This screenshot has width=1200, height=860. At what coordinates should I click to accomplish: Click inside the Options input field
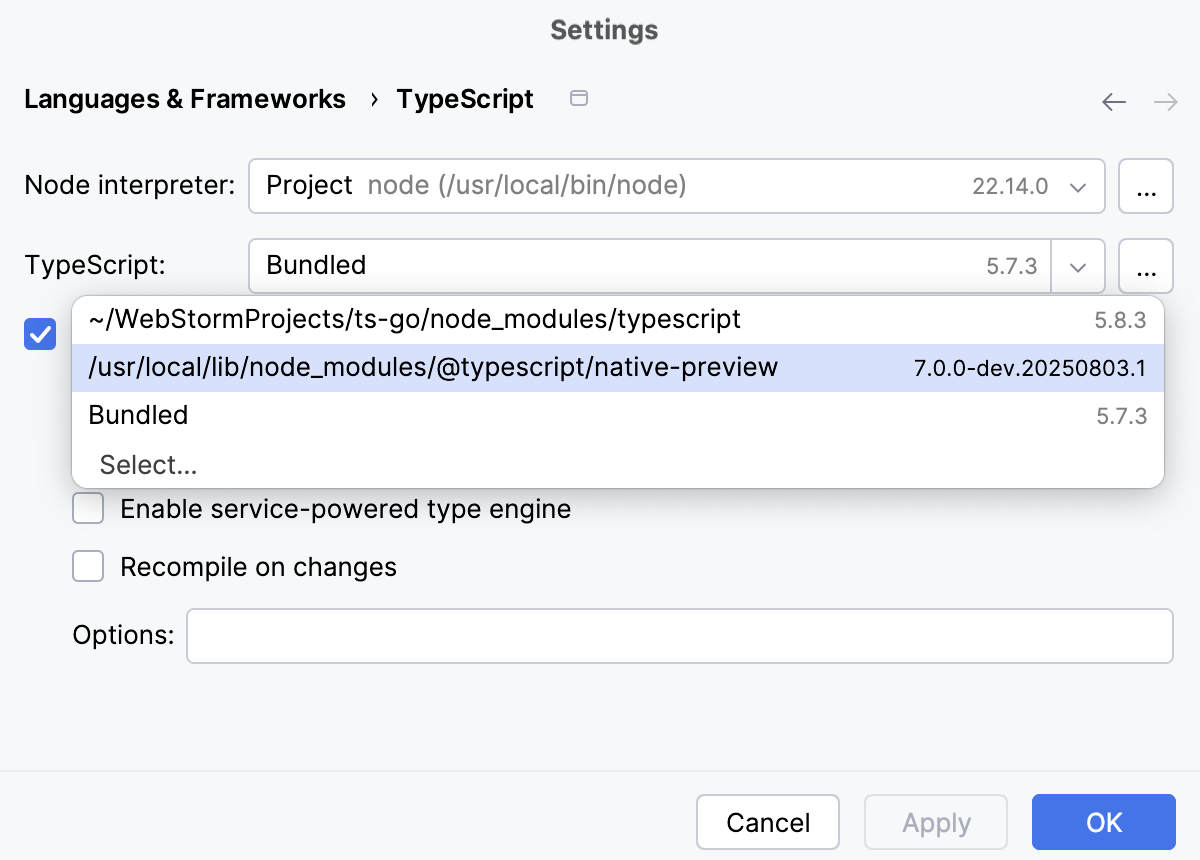pyautogui.click(x=680, y=635)
